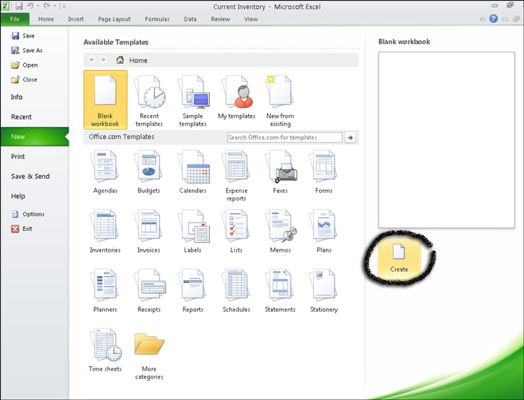The height and width of the screenshot is (400, 524).
Task: Open the Labels template category
Action: 193,231
